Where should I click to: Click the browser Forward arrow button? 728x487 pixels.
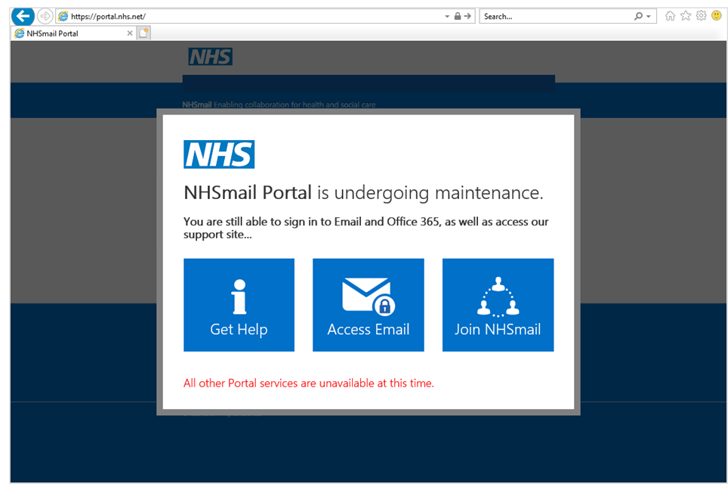pos(45,16)
